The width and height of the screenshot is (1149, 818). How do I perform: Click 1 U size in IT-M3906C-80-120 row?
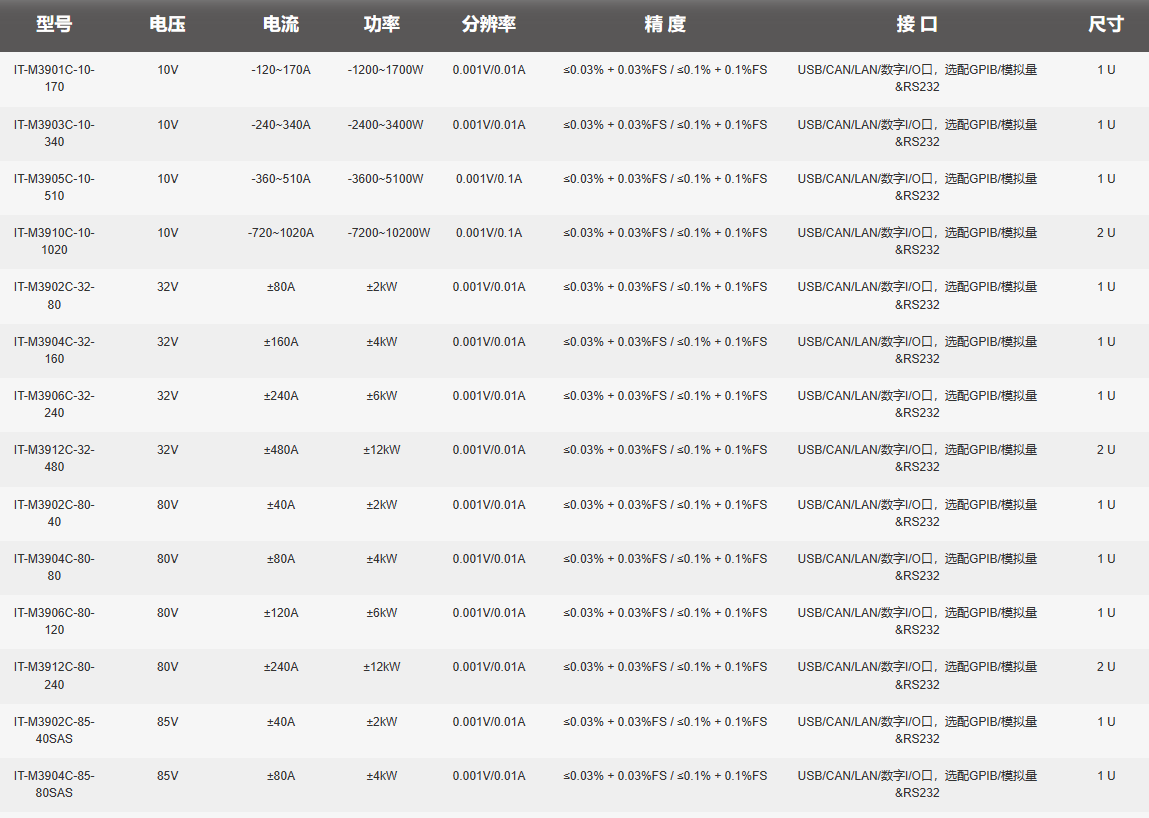click(x=1106, y=613)
